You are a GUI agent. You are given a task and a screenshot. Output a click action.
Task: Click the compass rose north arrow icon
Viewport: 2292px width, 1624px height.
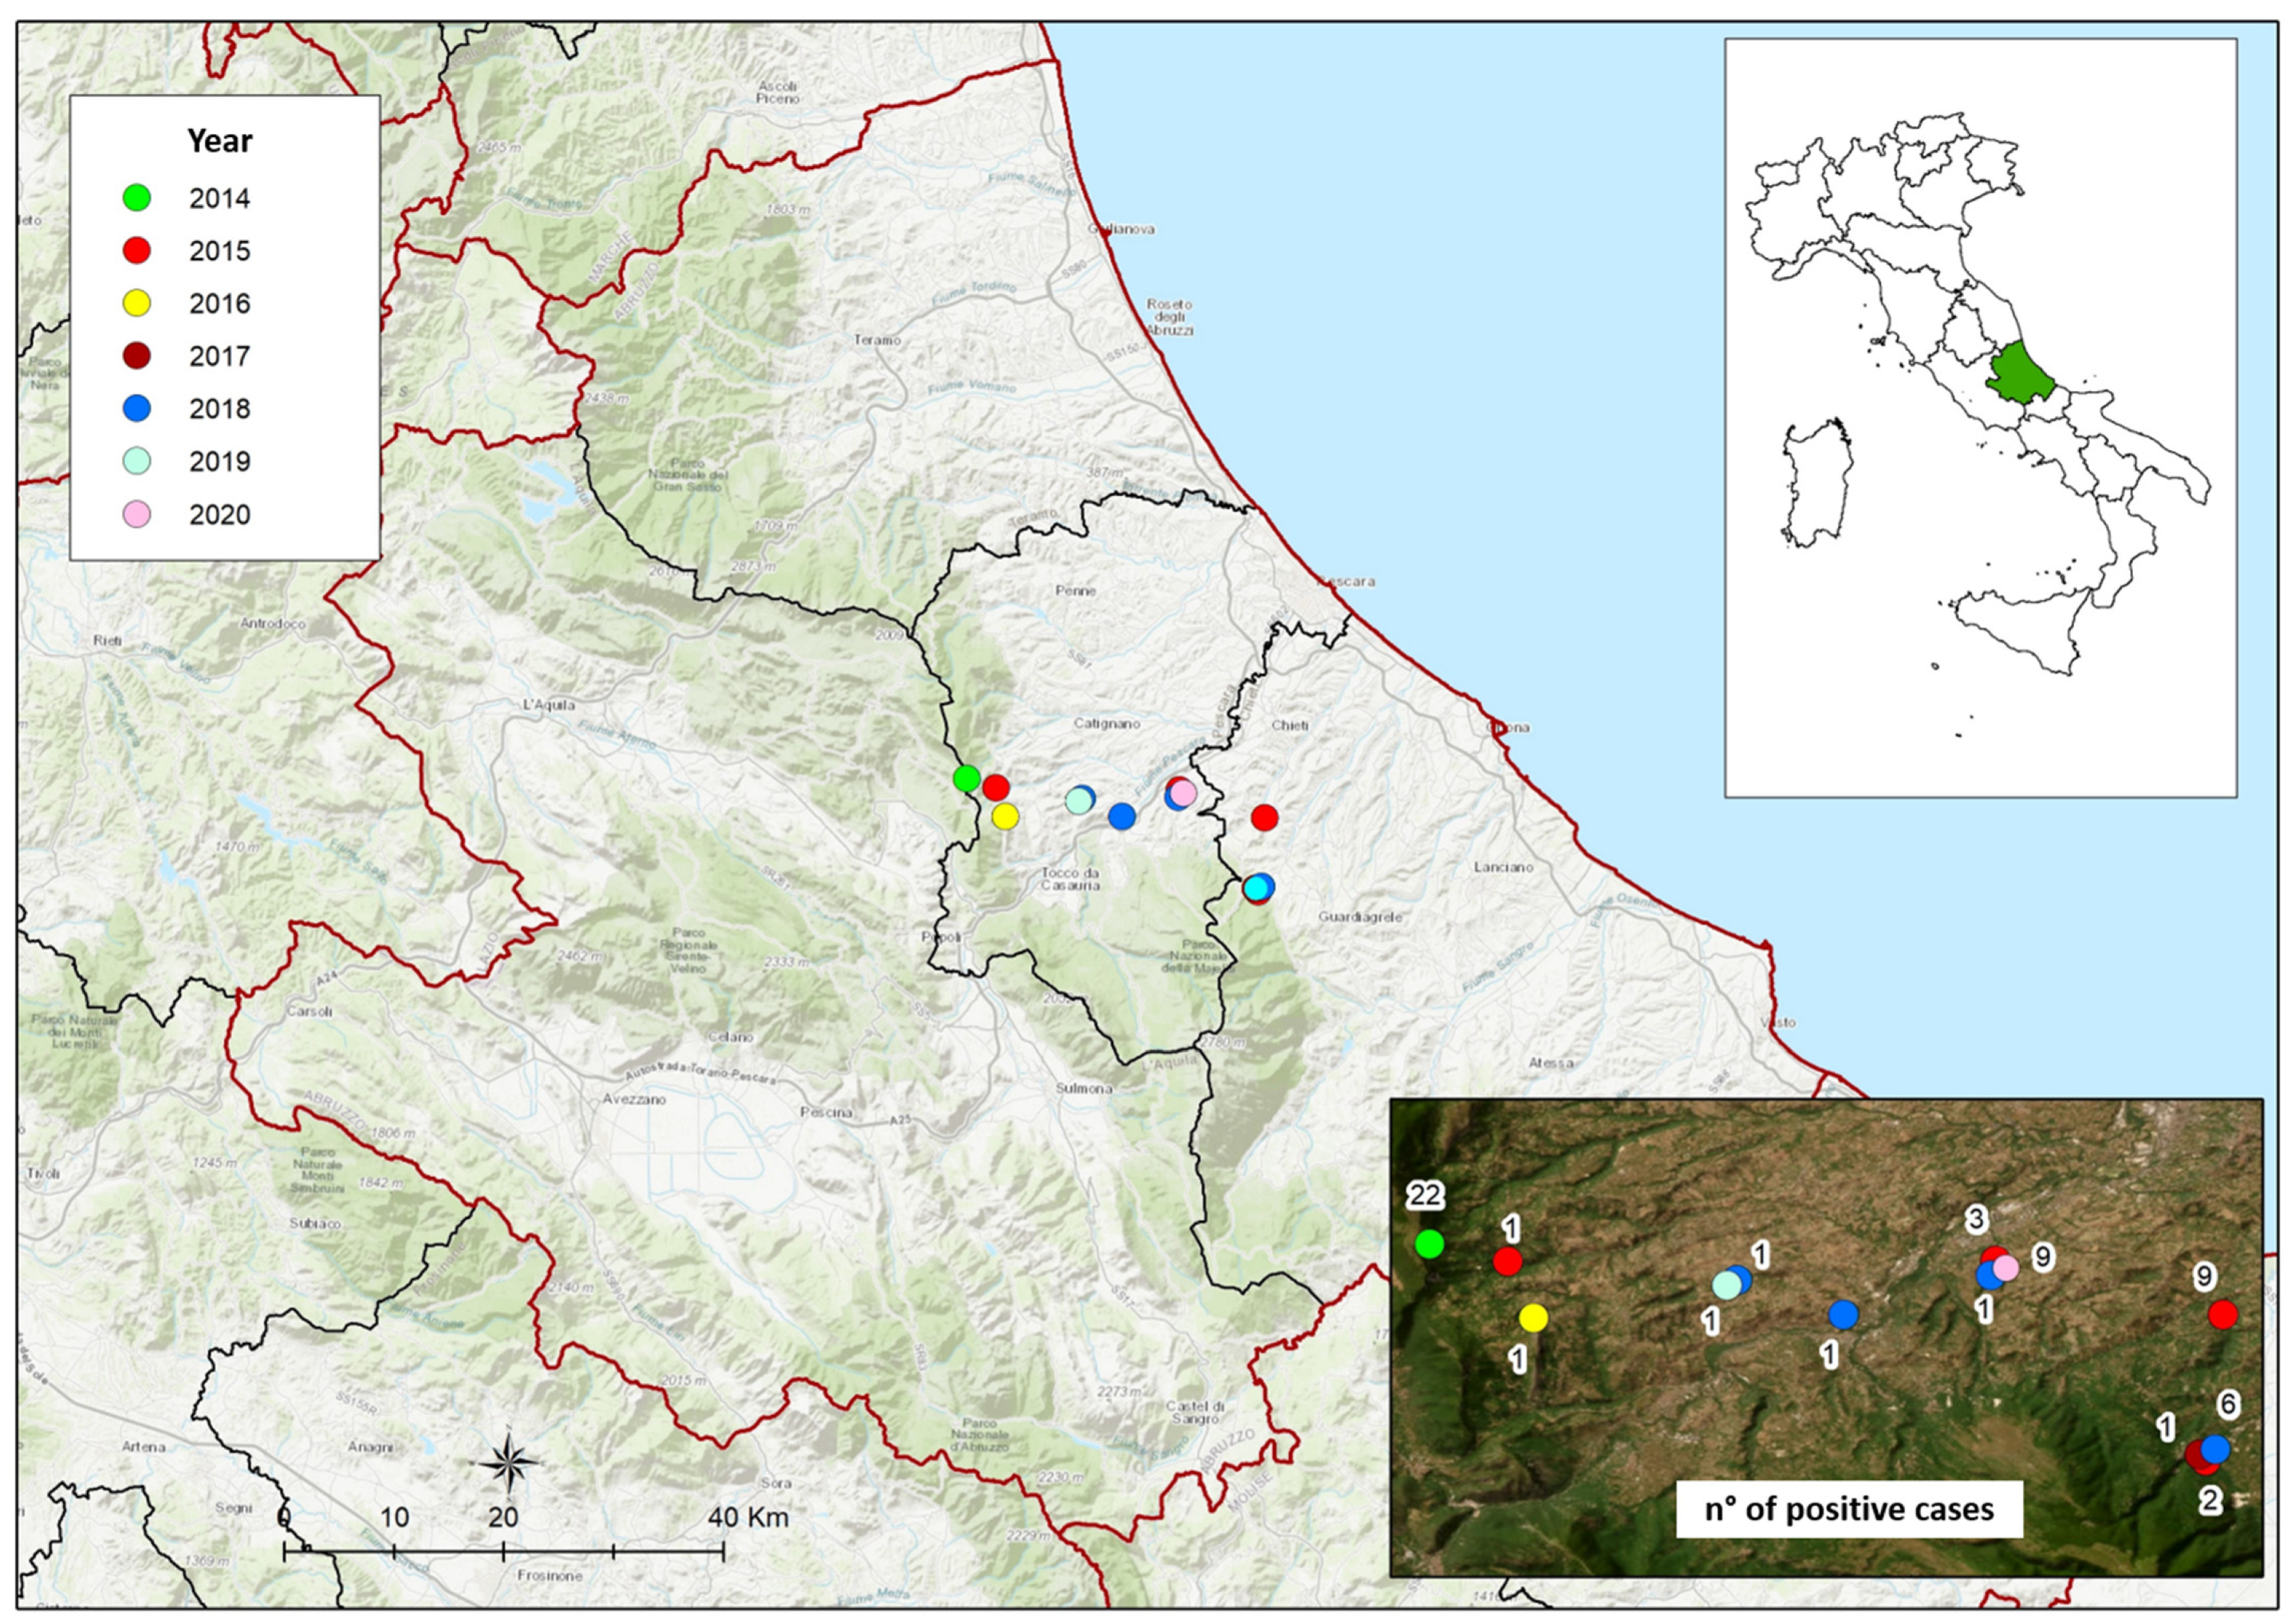point(509,1463)
